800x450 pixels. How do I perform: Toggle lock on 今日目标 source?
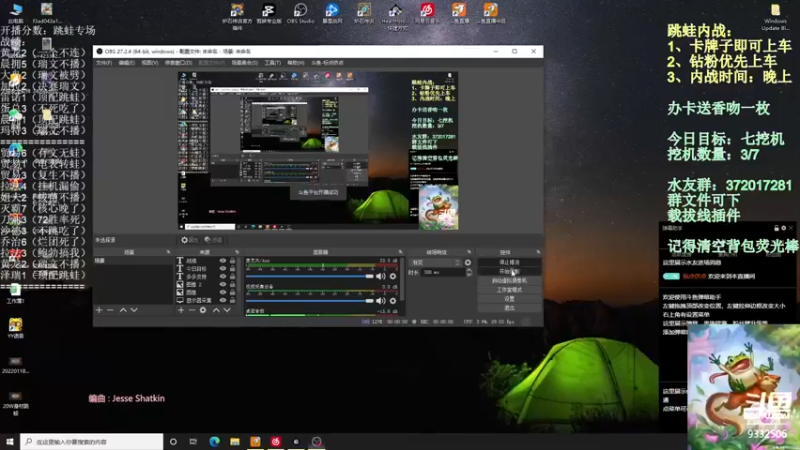point(233,268)
